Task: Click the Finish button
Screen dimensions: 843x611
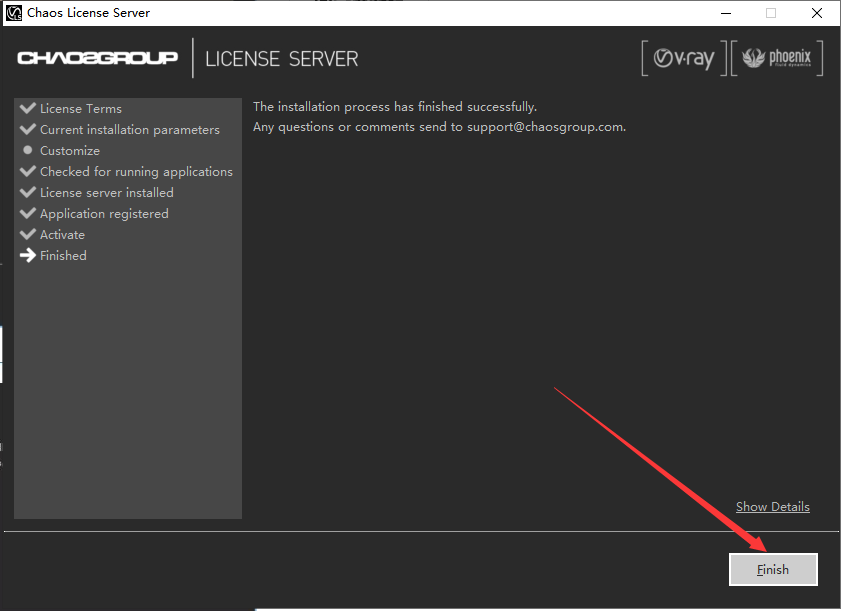Action: (x=773, y=569)
